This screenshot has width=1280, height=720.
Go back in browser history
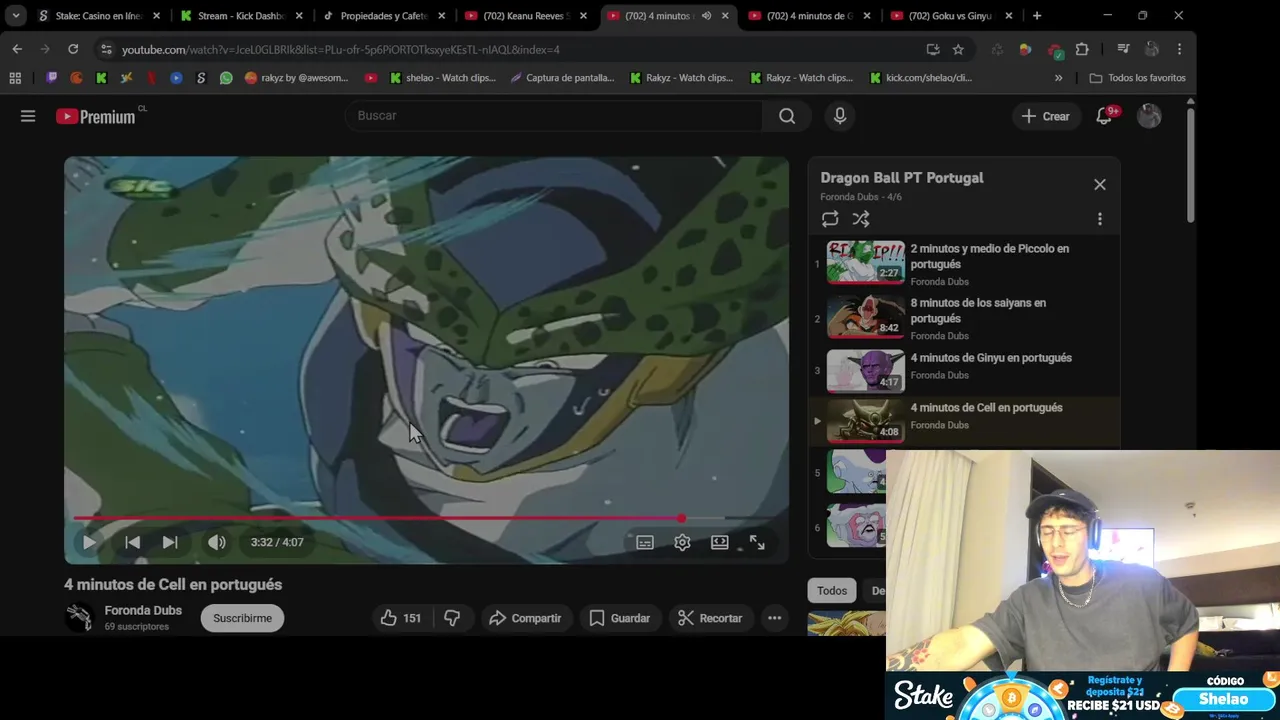tap(17, 49)
